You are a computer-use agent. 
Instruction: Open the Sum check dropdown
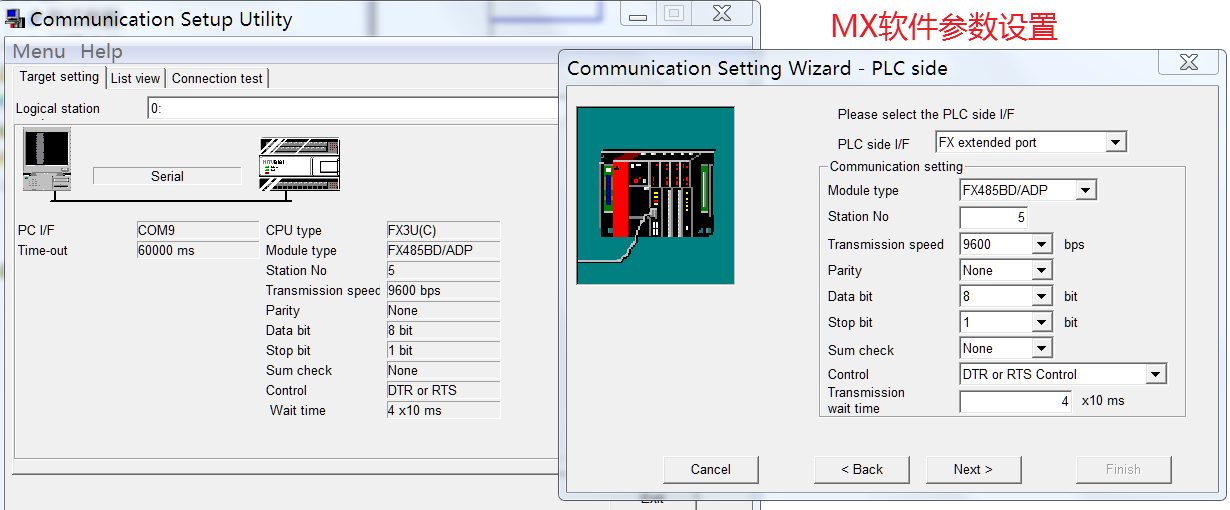pos(1042,348)
